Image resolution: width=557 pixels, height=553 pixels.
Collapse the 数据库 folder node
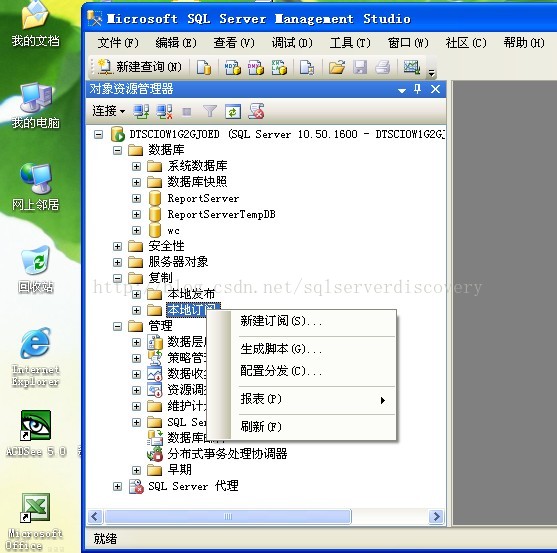tap(117, 151)
